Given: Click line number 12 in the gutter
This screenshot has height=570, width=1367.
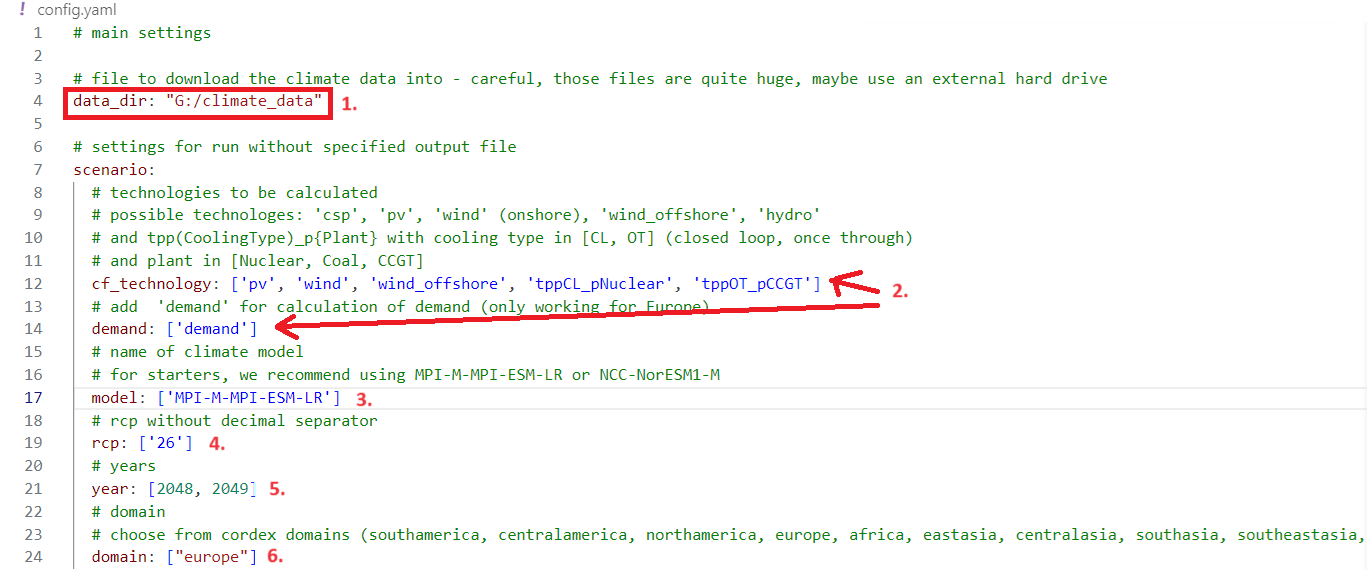Looking at the screenshot, I should point(33,284).
